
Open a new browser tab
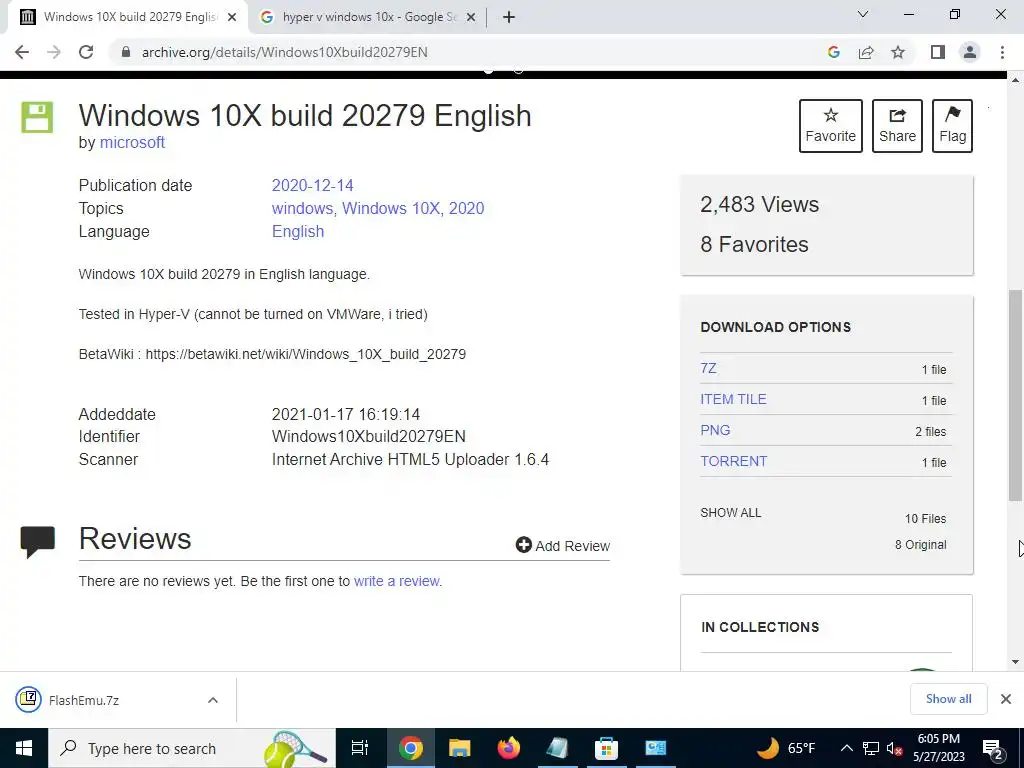[509, 17]
